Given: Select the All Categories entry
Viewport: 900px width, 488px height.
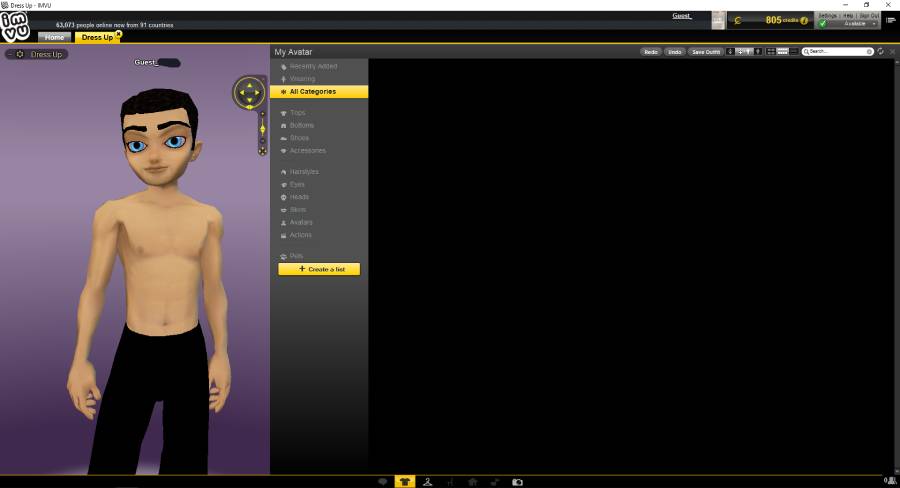Looking at the screenshot, I should pyautogui.click(x=319, y=92).
